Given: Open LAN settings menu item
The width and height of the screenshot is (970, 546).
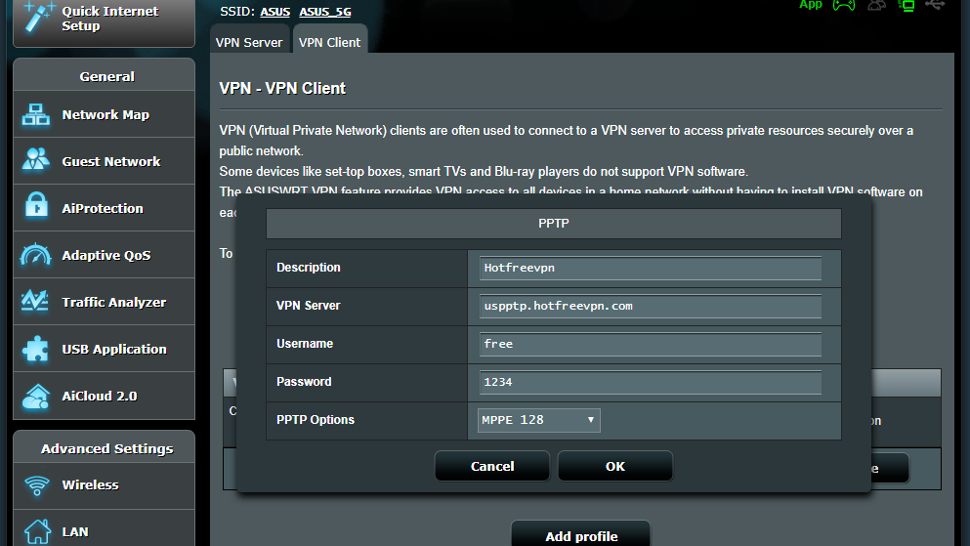Looking at the screenshot, I should point(104,529).
